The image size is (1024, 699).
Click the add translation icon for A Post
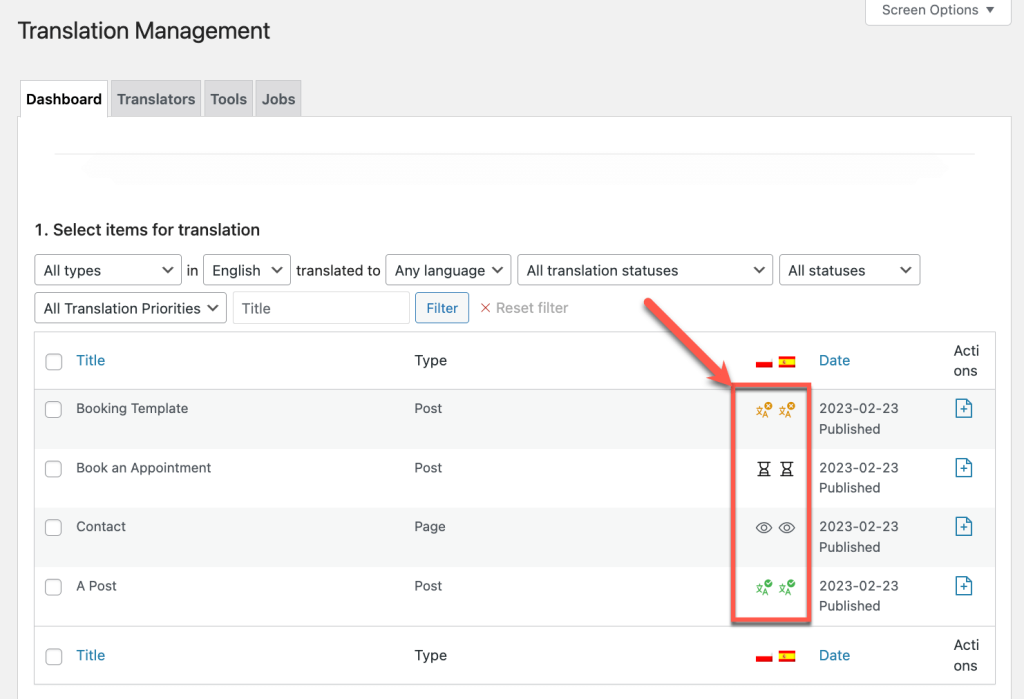(x=963, y=585)
